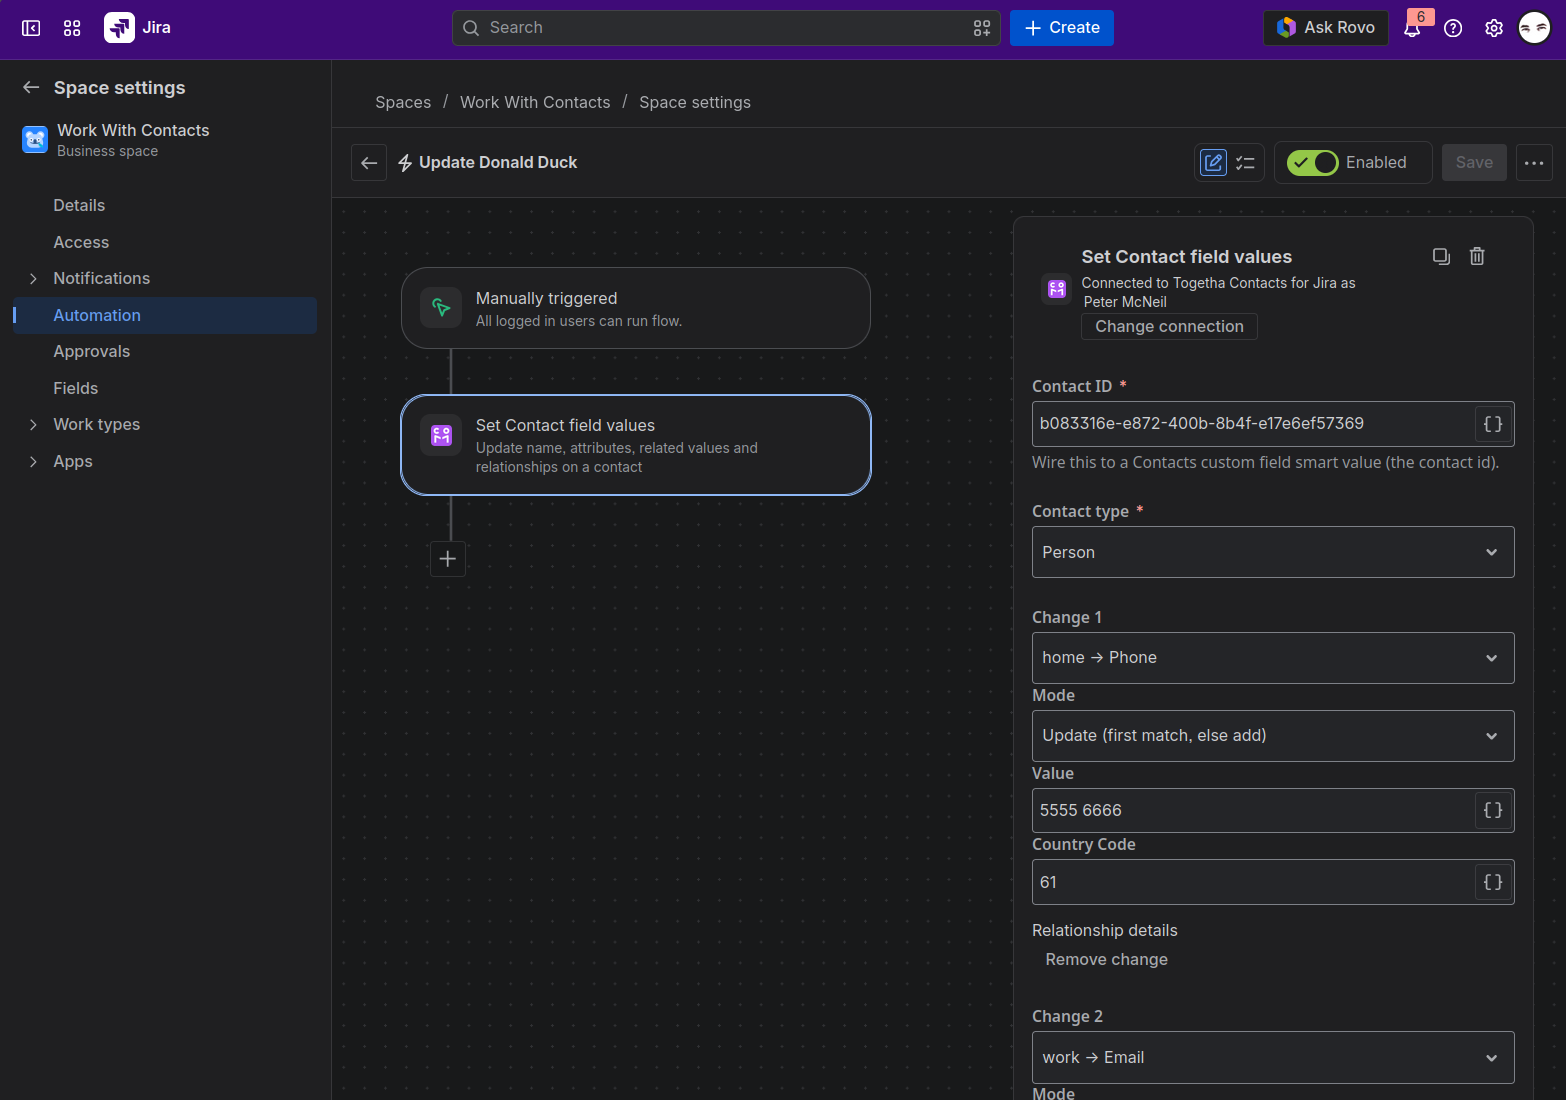Open the Change 1 home Phone dropdown
Viewport: 1566px width, 1100px height.
click(x=1273, y=658)
